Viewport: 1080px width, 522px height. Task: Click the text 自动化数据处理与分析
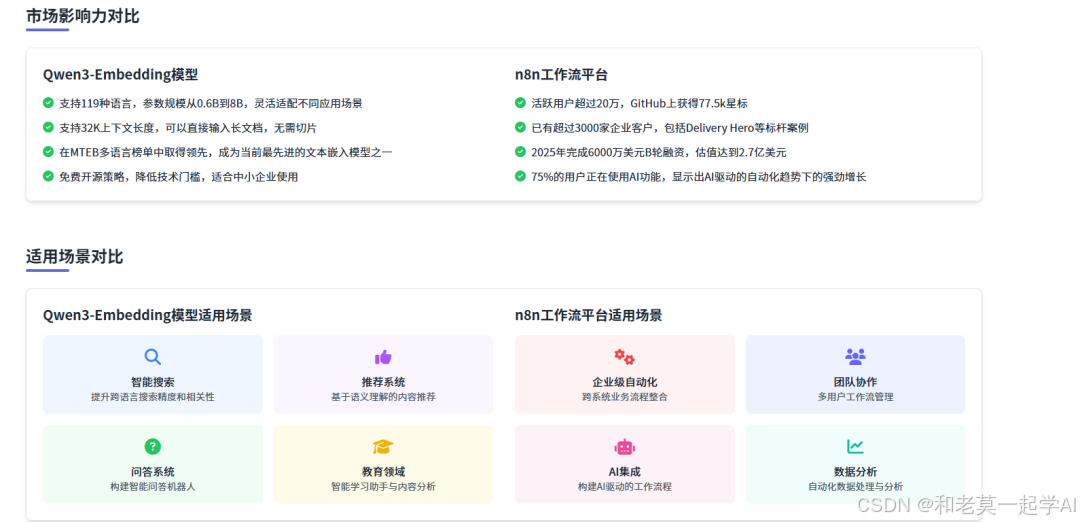[855, 487]
